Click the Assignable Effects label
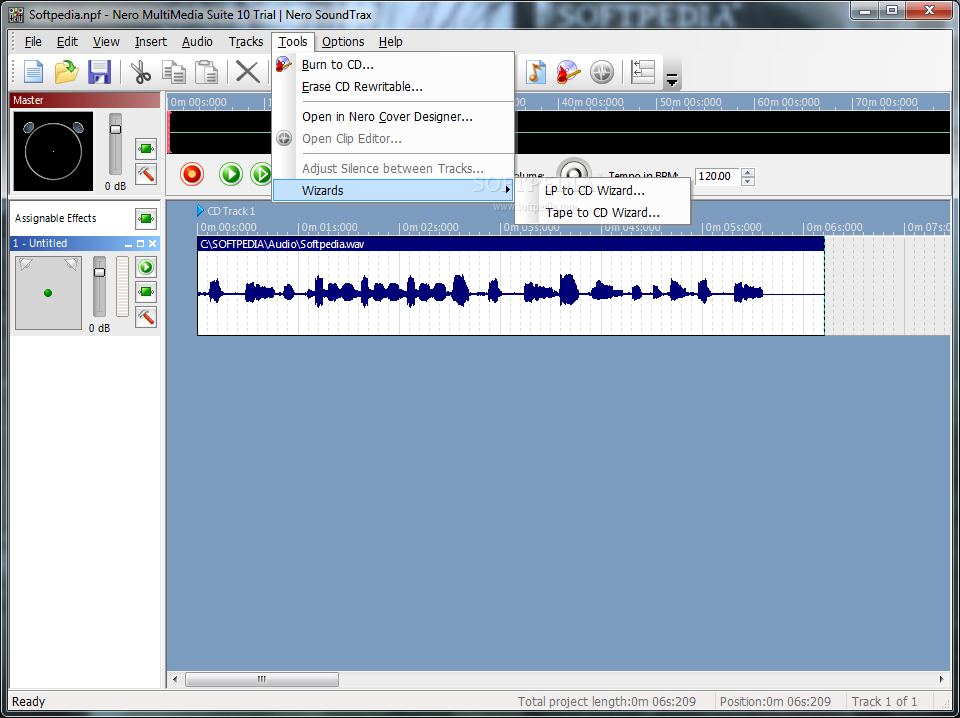960x718 pixels. click(x=56, y=219)
